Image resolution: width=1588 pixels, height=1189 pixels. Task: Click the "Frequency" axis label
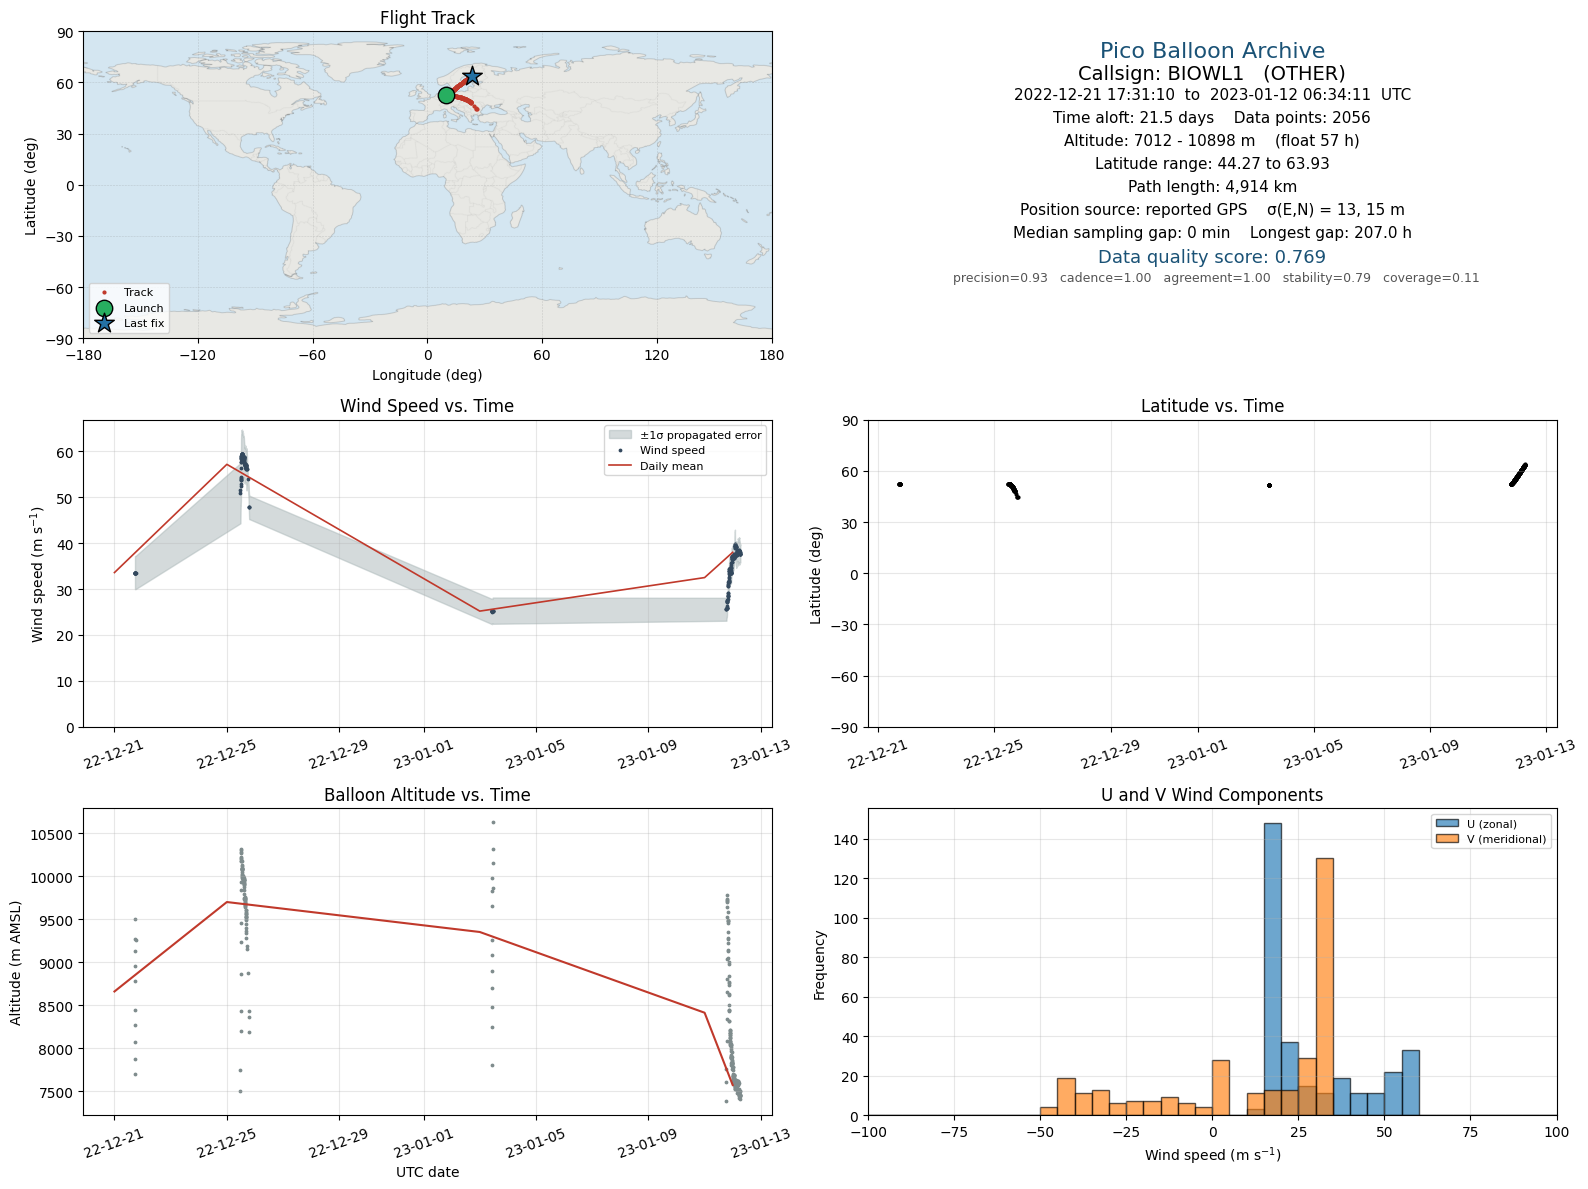pos(820,965)
